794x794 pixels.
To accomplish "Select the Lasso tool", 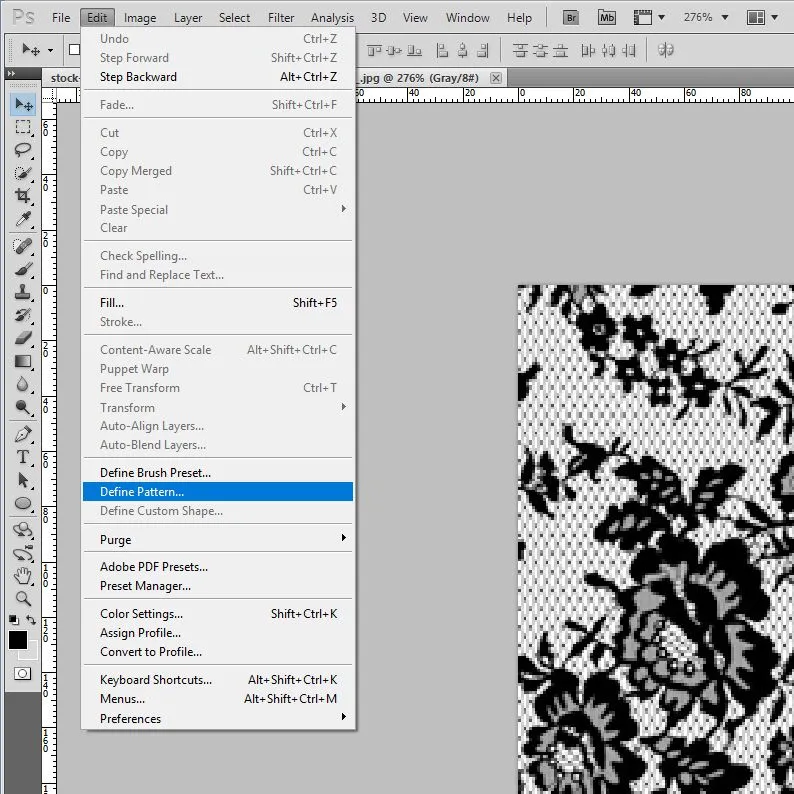I will (23, 150).
